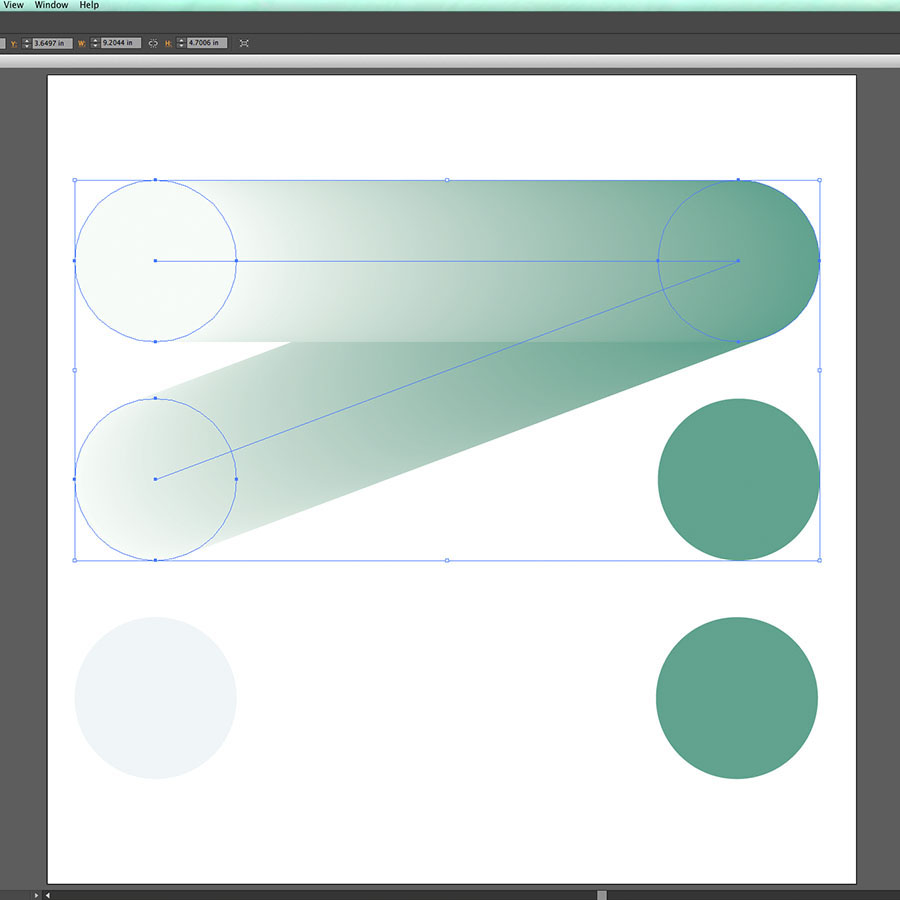
Task: Select the bottom-right solid green circle
Action: coord(737,698)
